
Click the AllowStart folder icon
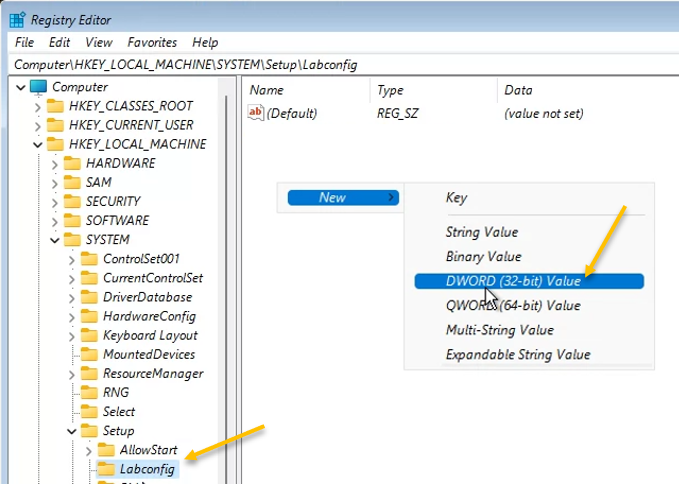[x=106, y=450]
